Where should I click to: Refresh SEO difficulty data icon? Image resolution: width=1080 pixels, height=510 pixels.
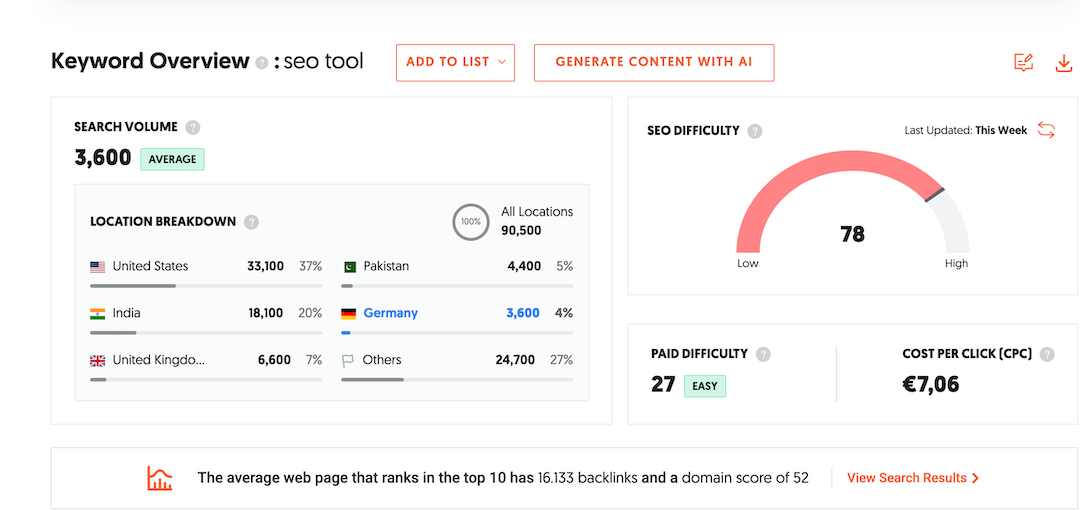(x=1046, y=130)
